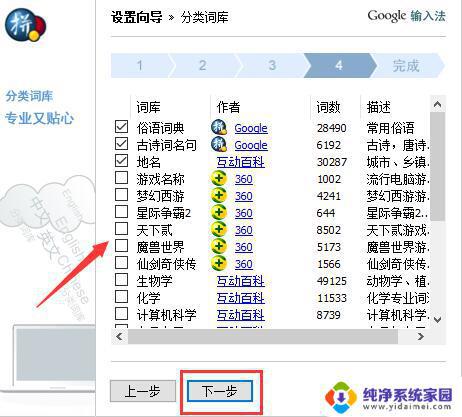Viewport: 462px width, 417px height.
Task: Click the list scroll-up arrow
Action: coord(437,105)
